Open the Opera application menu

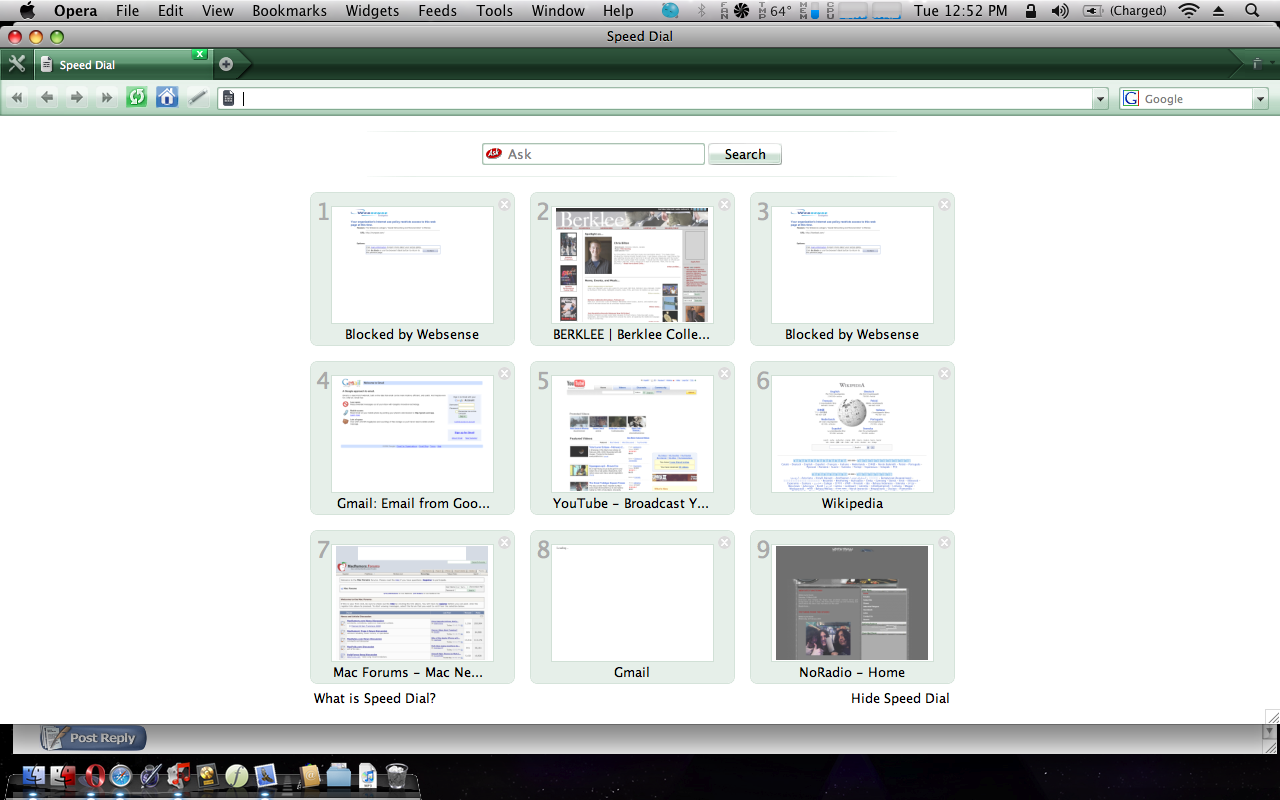[75, 11]
